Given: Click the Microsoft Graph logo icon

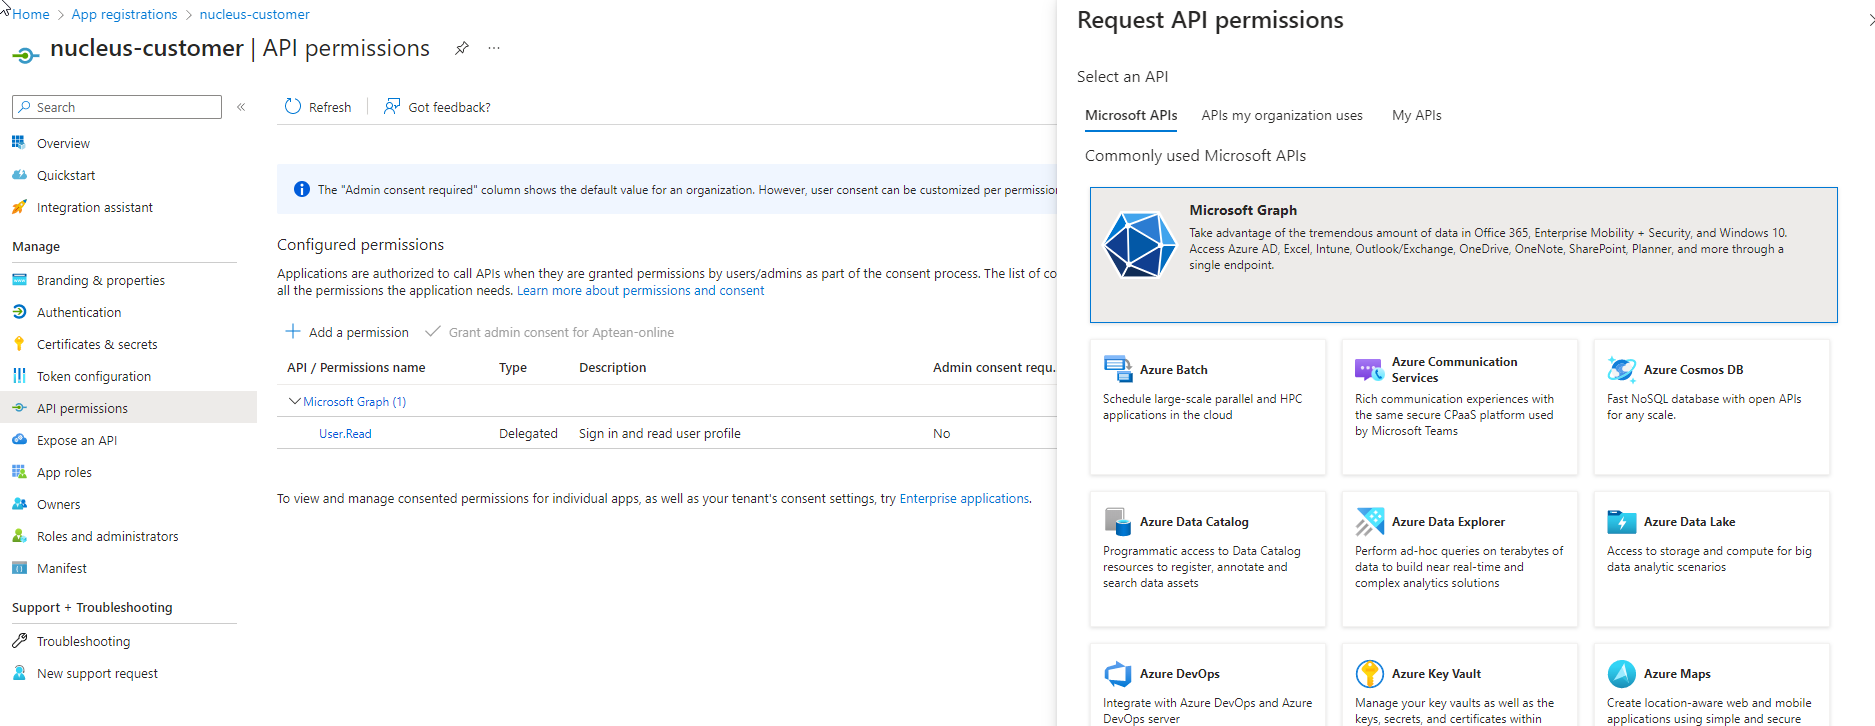Looking at the screenshot, I should tap(1139, 244).
